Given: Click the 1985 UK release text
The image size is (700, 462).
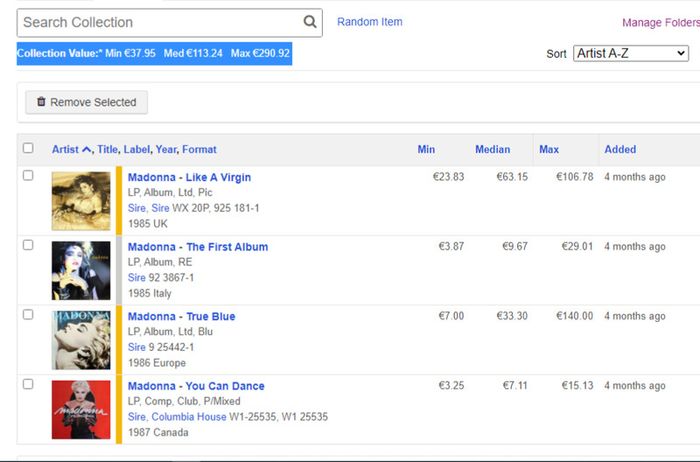Looking at the screenshot, I should 148,224.
